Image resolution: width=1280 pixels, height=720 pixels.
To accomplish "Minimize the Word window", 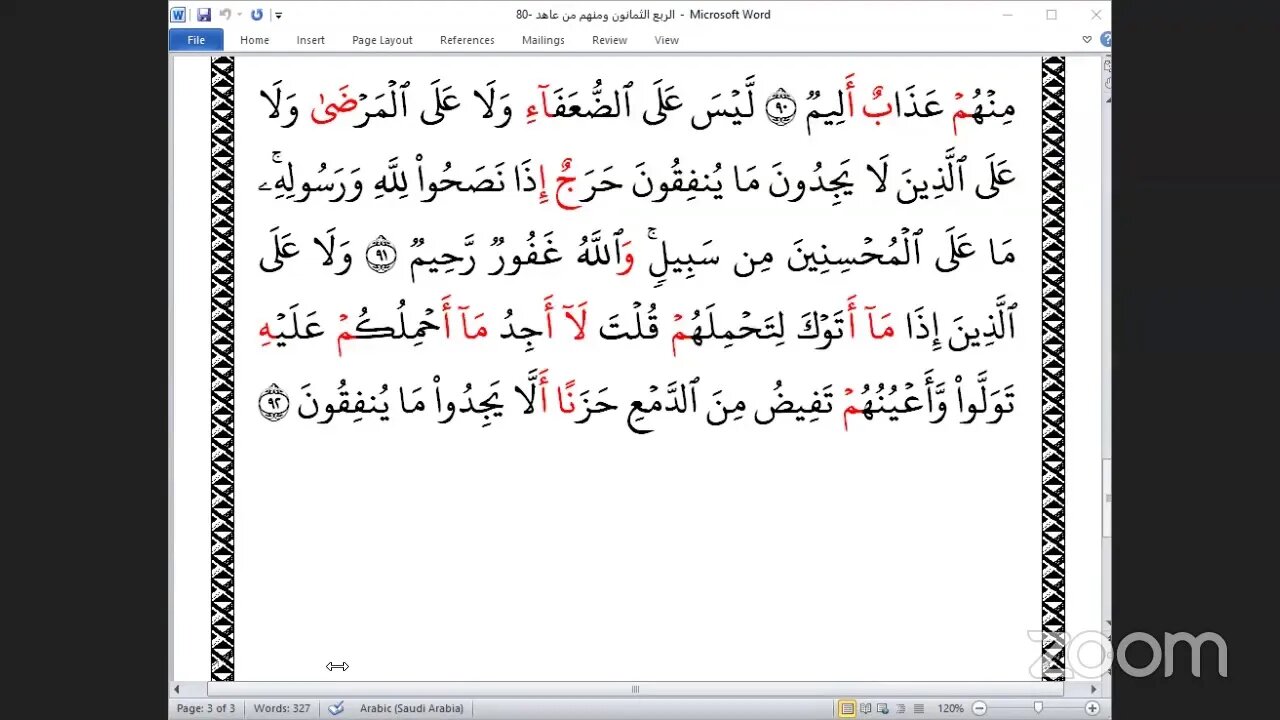I will coord(1007,15).
